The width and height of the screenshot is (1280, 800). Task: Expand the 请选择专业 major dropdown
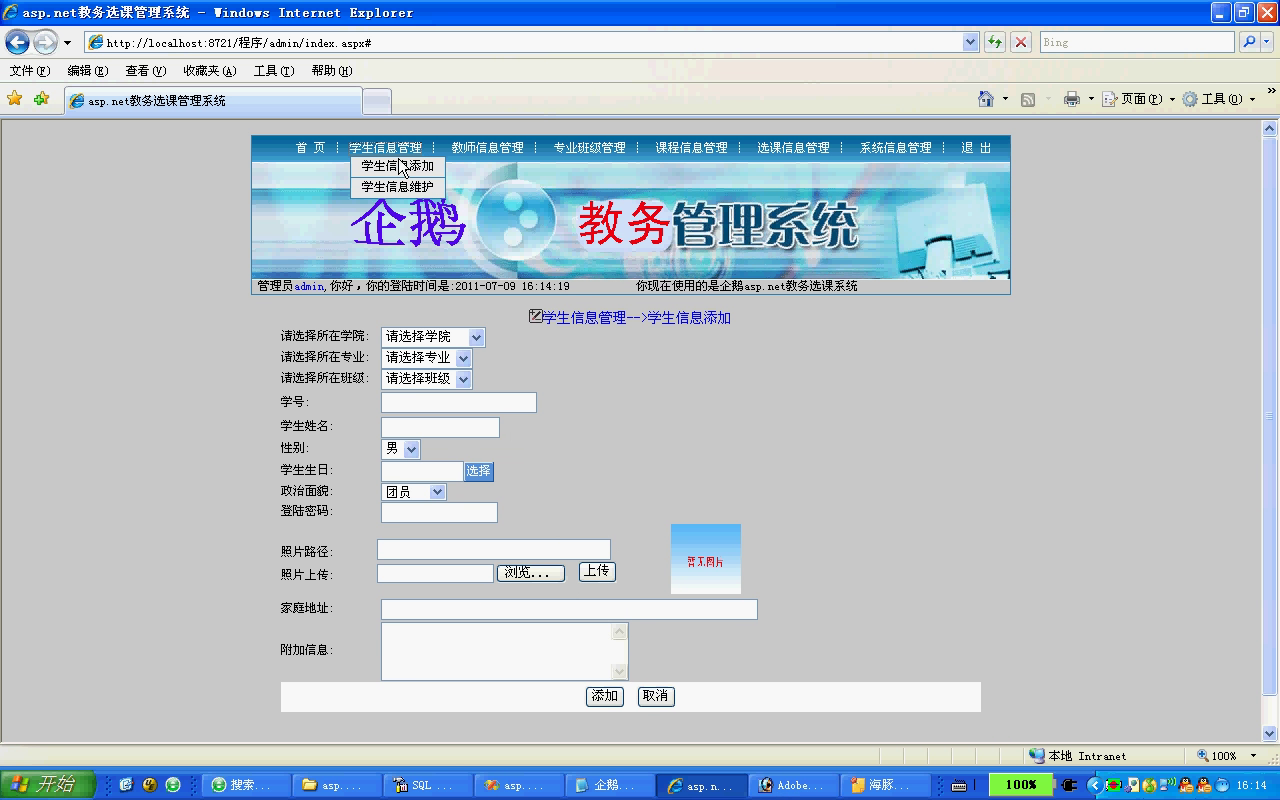463,358
